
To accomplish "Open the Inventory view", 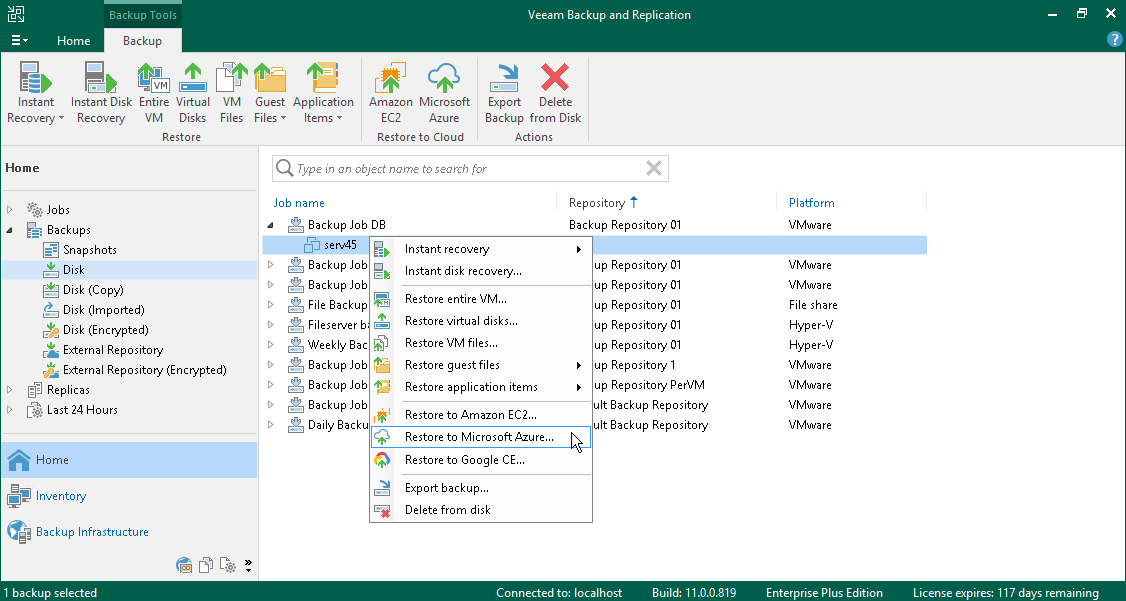I will 129,496.
